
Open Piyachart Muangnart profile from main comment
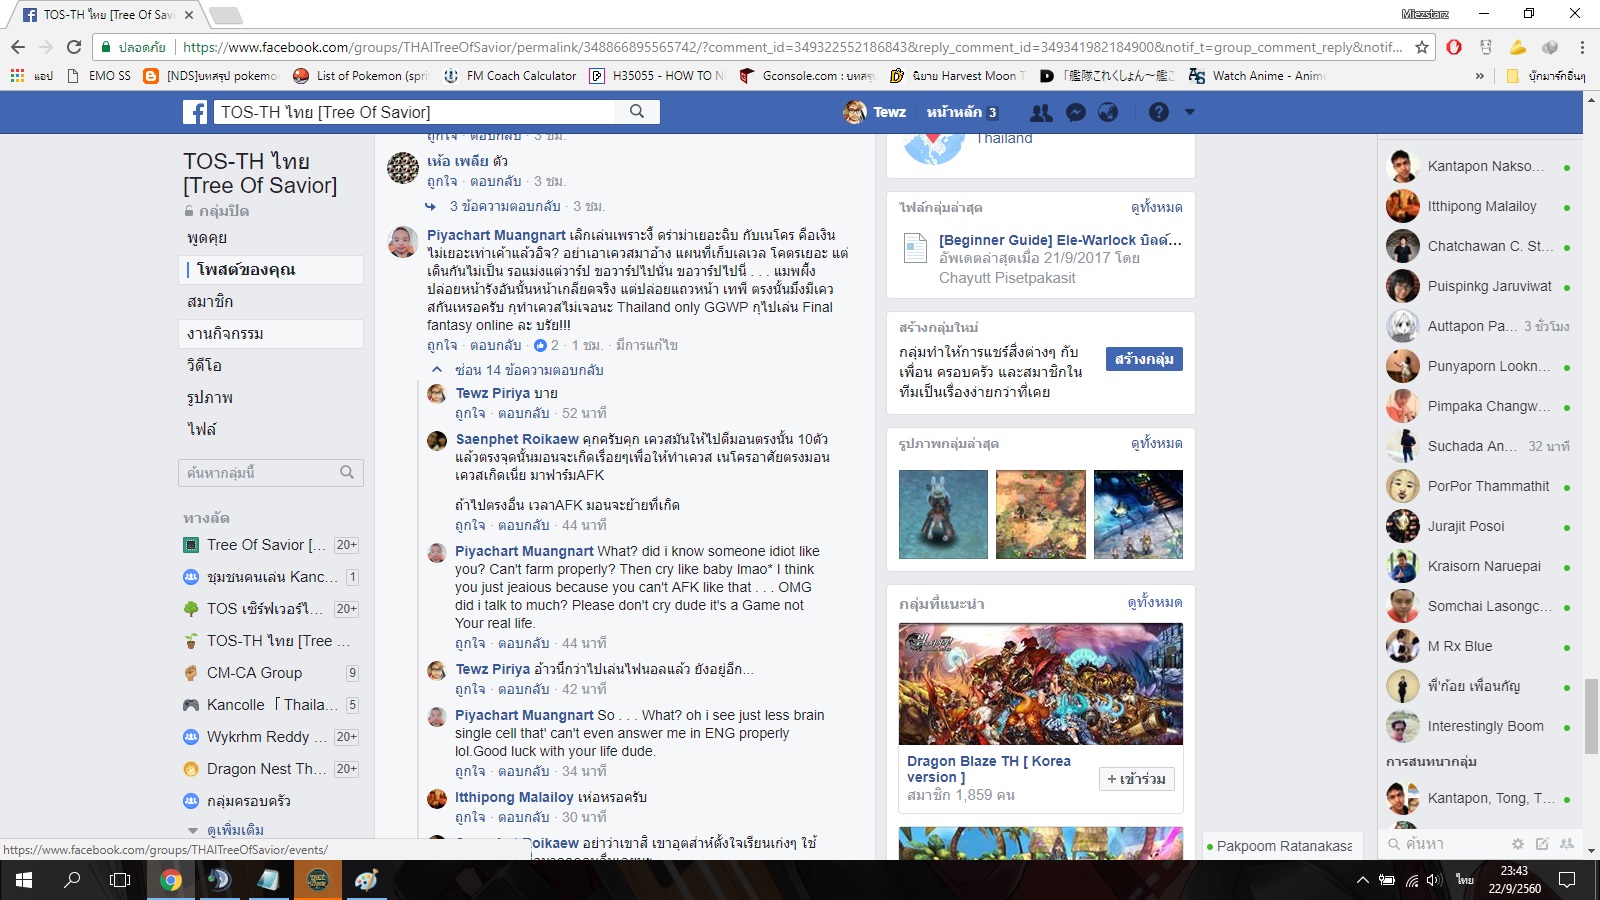(x=496, y=236)
